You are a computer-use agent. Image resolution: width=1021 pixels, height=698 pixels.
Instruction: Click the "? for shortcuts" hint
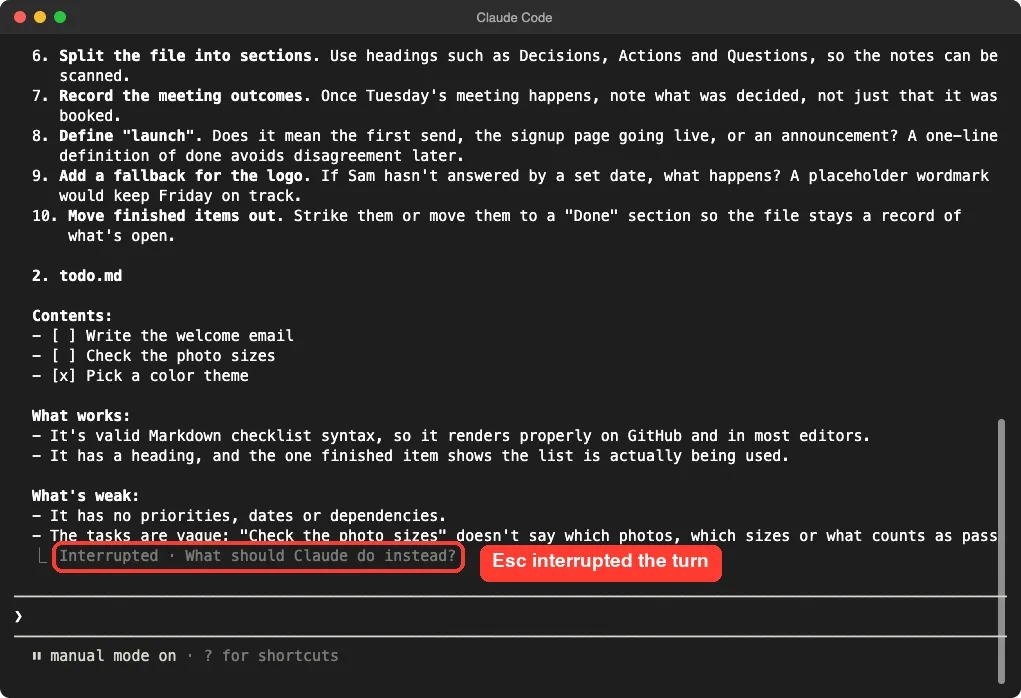pos(271,656)
